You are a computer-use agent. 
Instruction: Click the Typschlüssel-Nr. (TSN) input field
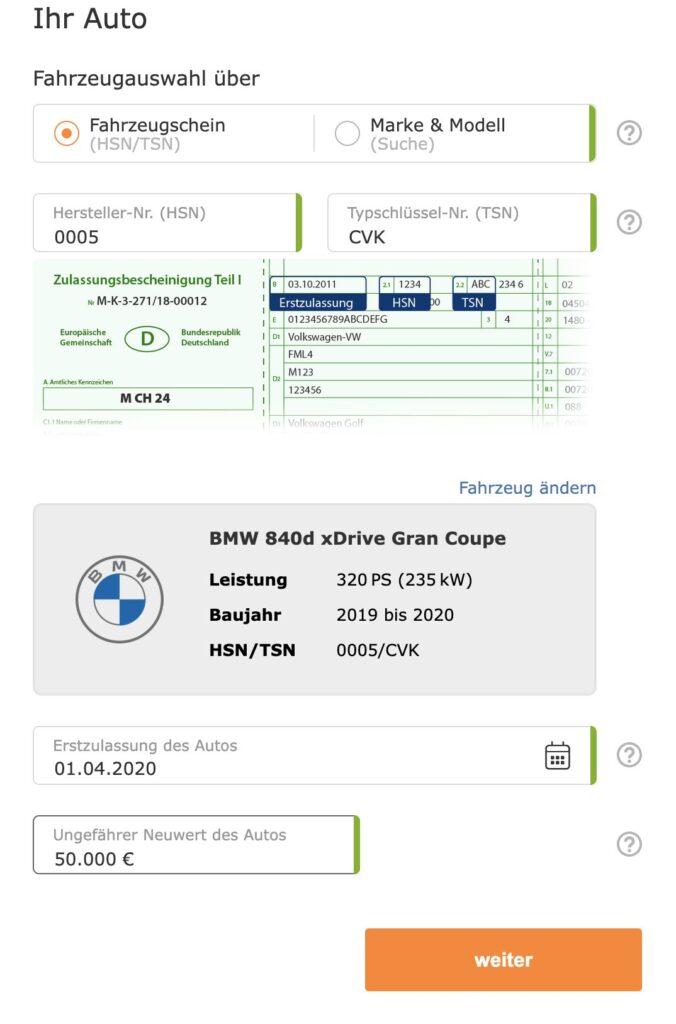(x=462, y=223)
